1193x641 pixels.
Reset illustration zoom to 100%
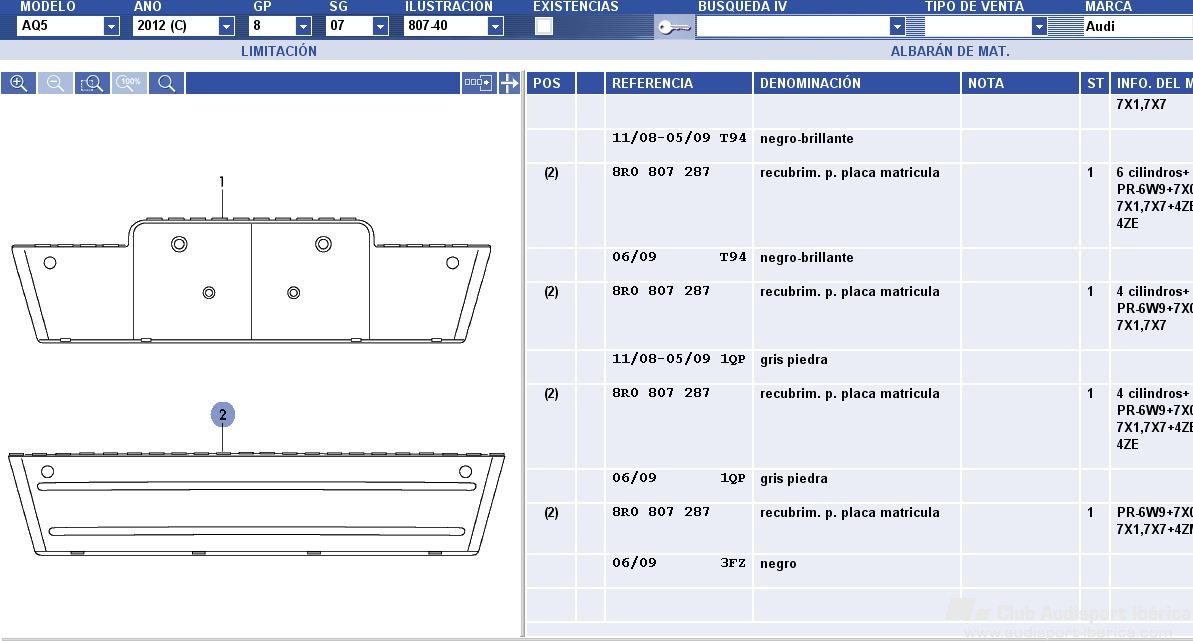[x=129, y=84]
